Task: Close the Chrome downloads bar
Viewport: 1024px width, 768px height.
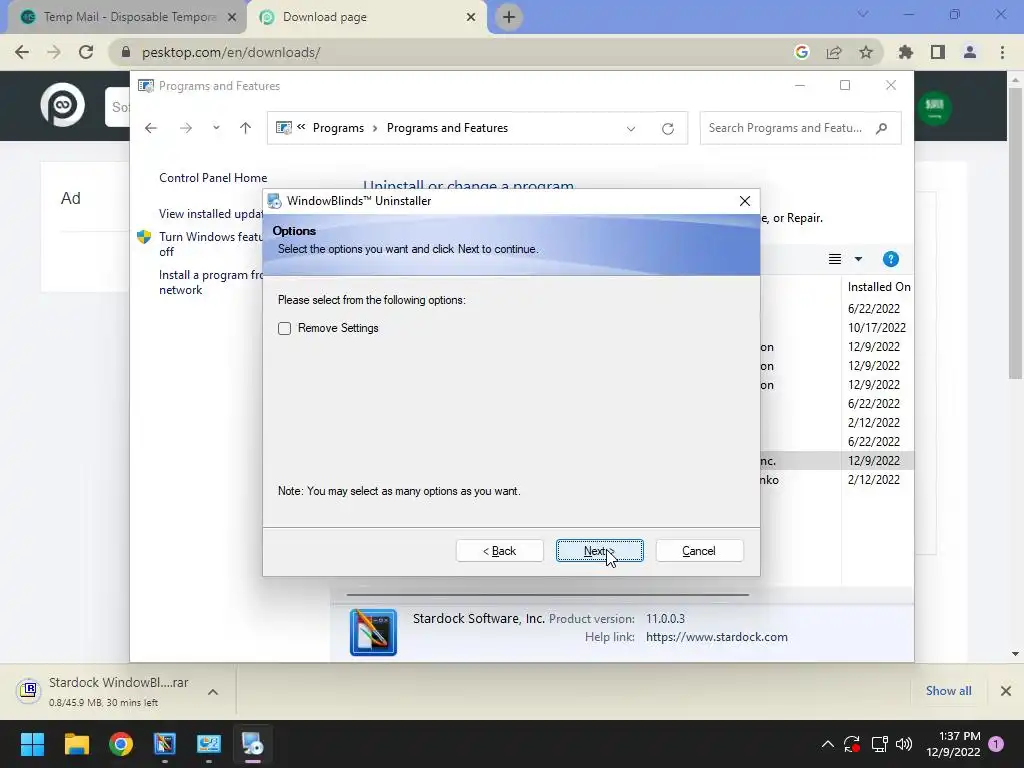Action: (x=1006, y=691)
